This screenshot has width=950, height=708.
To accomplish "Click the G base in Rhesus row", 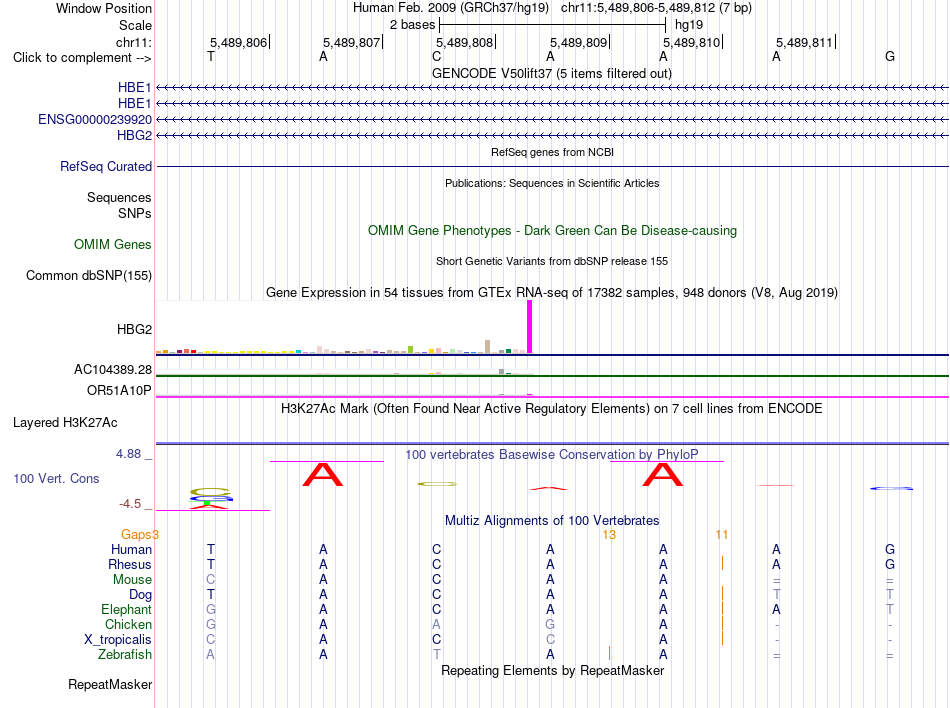I will coord(889,564).
